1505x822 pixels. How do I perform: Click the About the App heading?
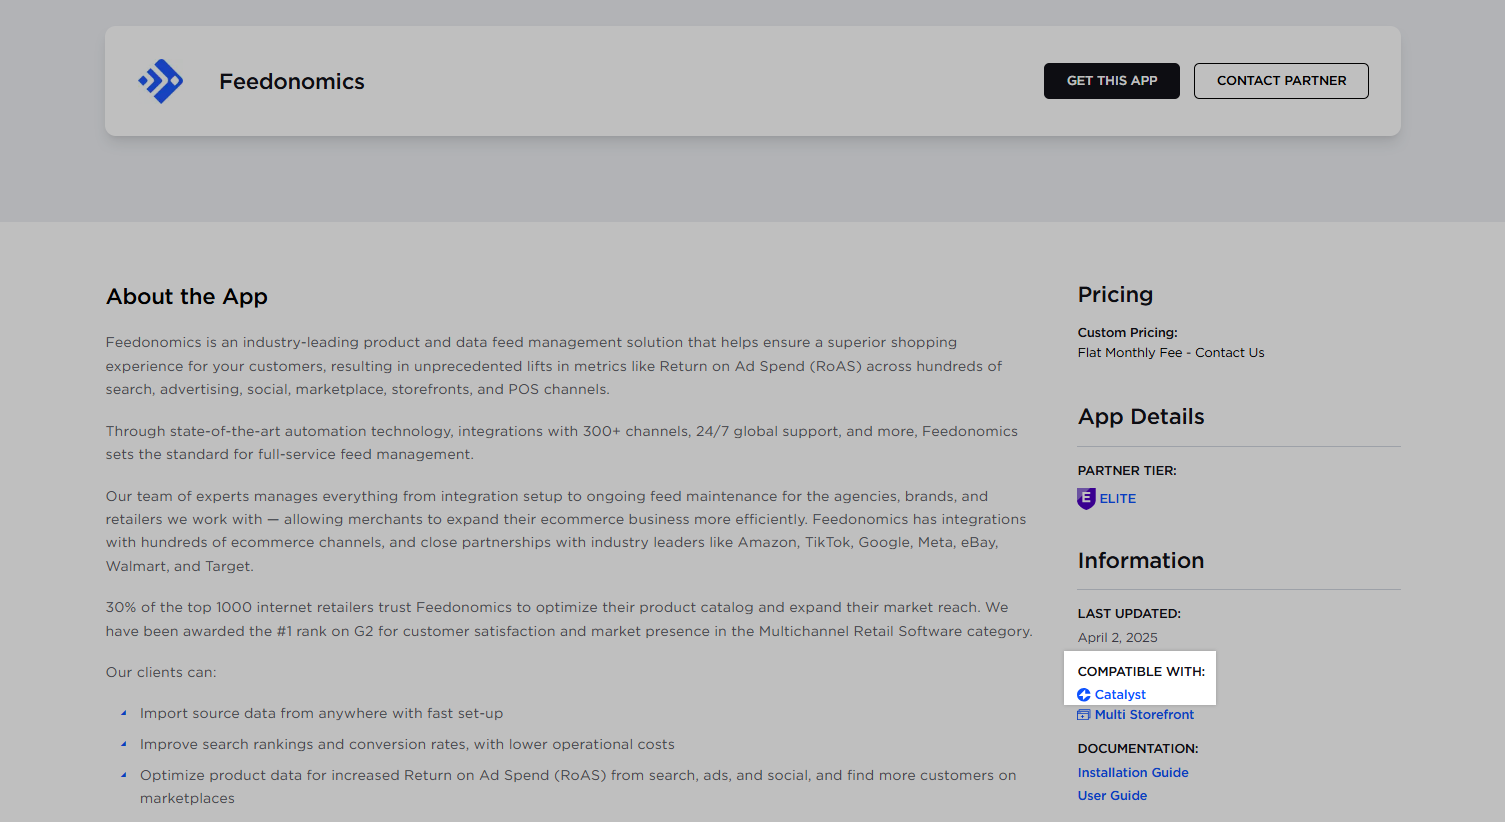pos(187,297)
